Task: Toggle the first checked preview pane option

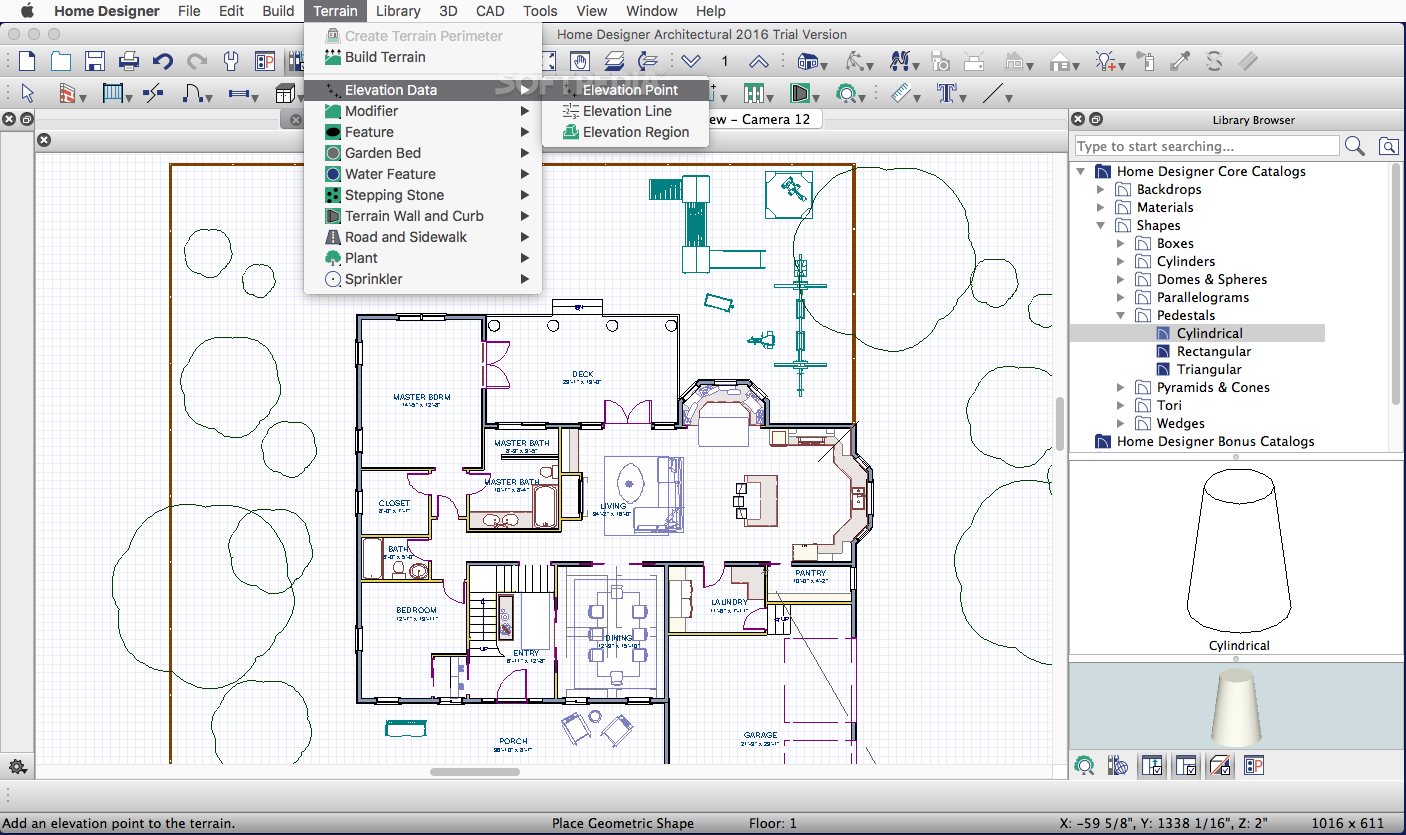Action: point(1151,766)
